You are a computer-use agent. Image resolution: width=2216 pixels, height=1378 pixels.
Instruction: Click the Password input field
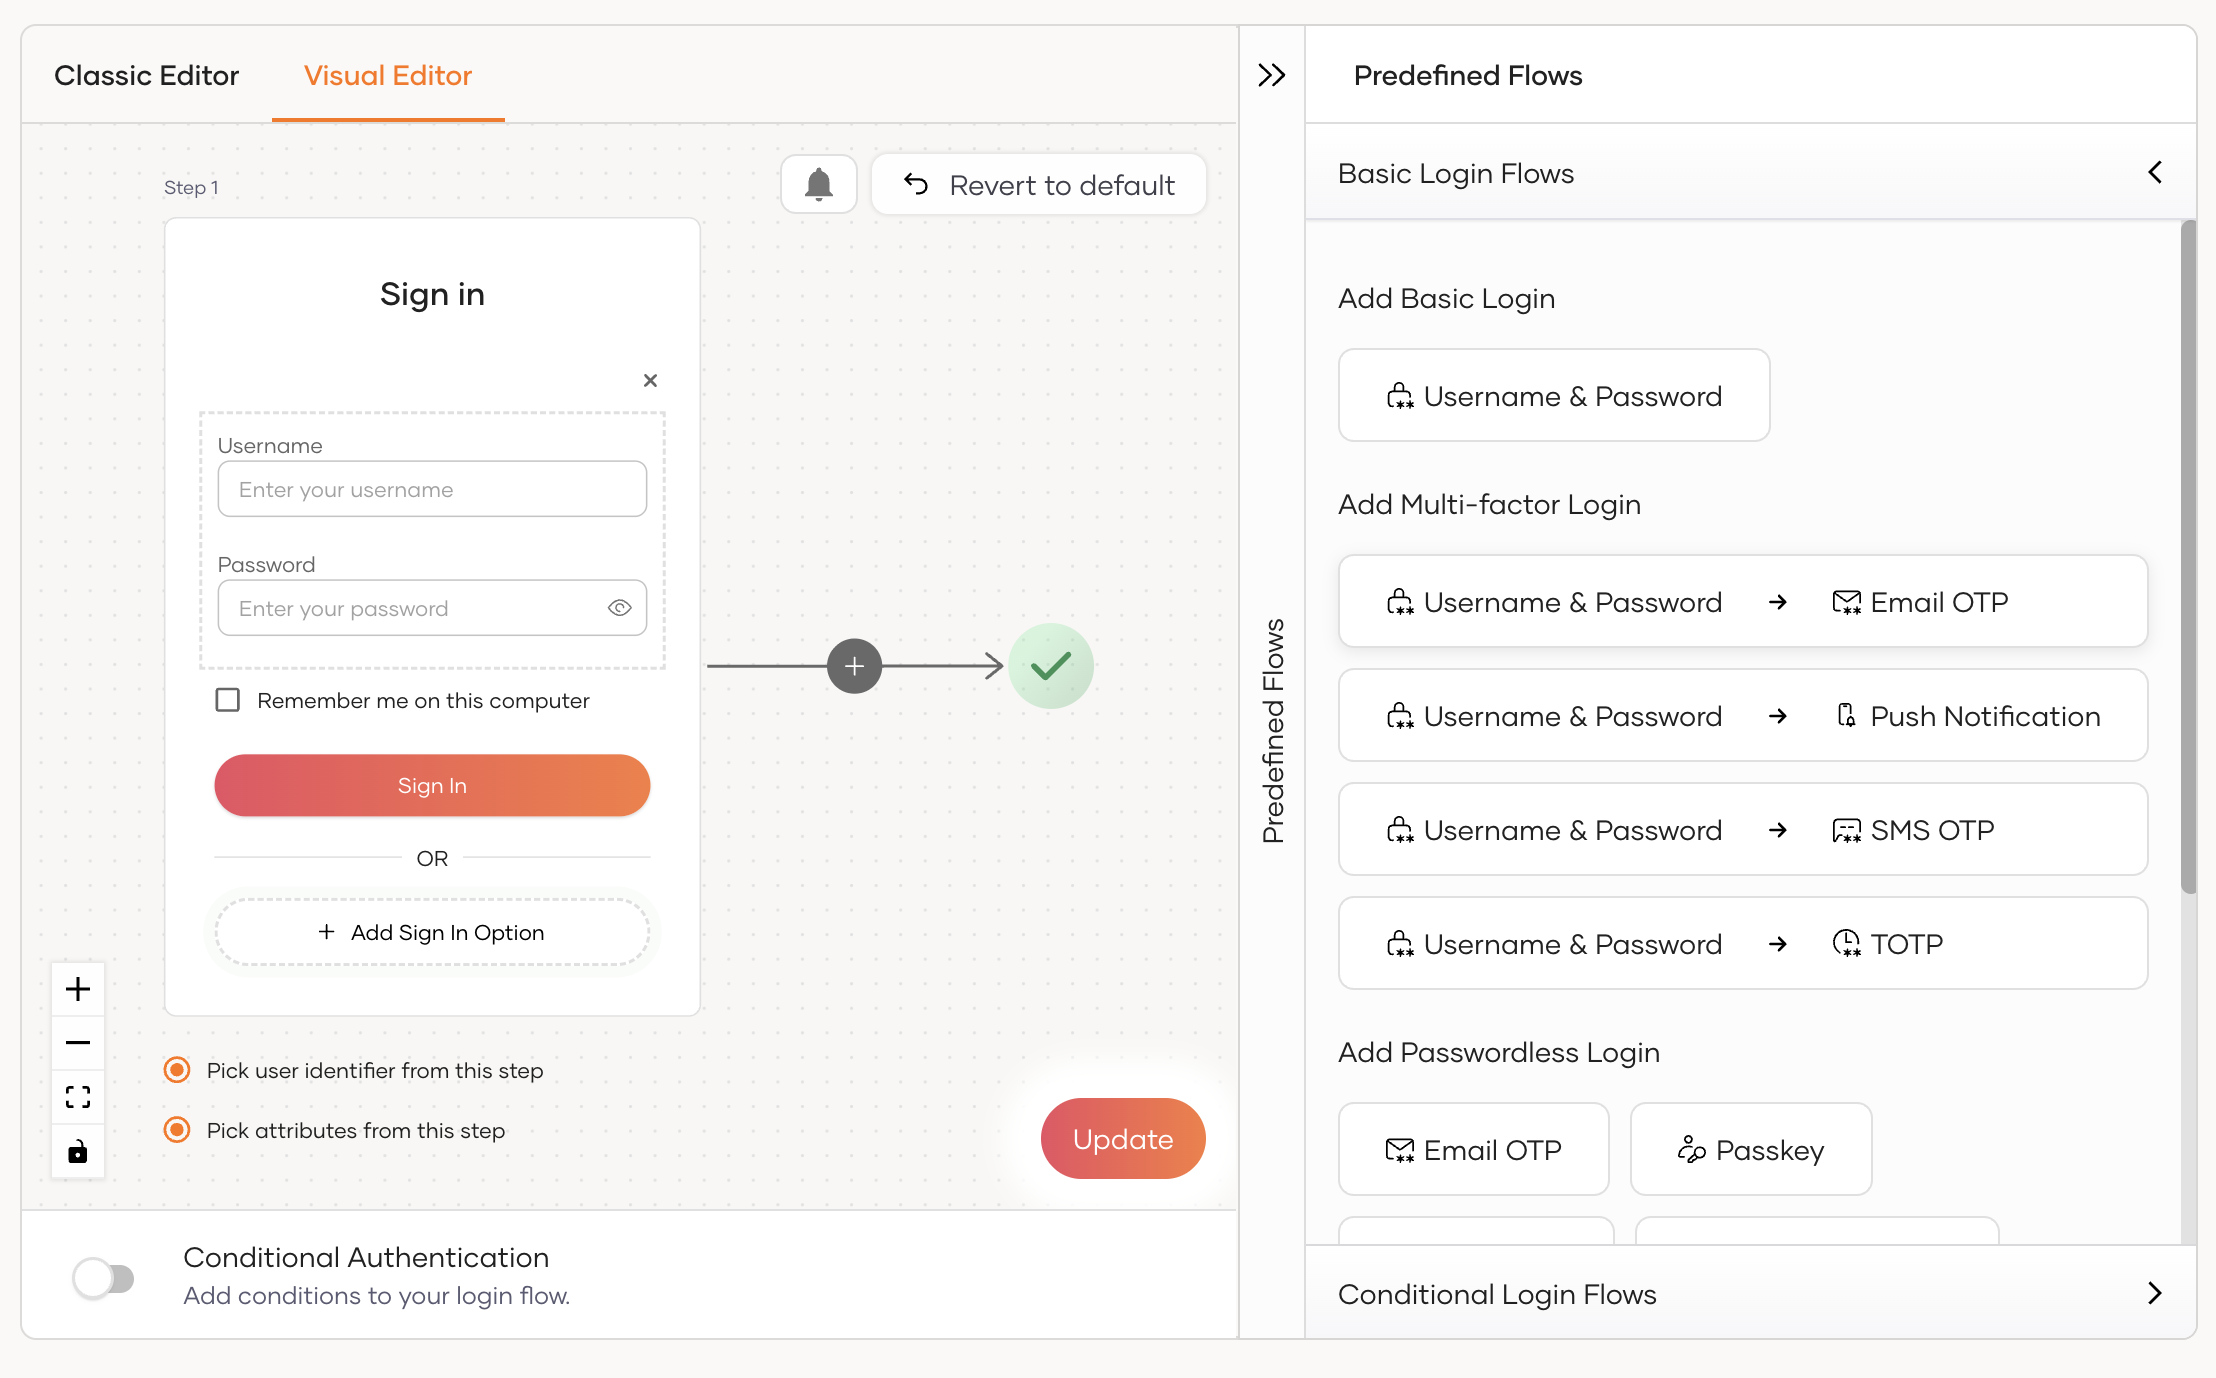pos(432,608)
